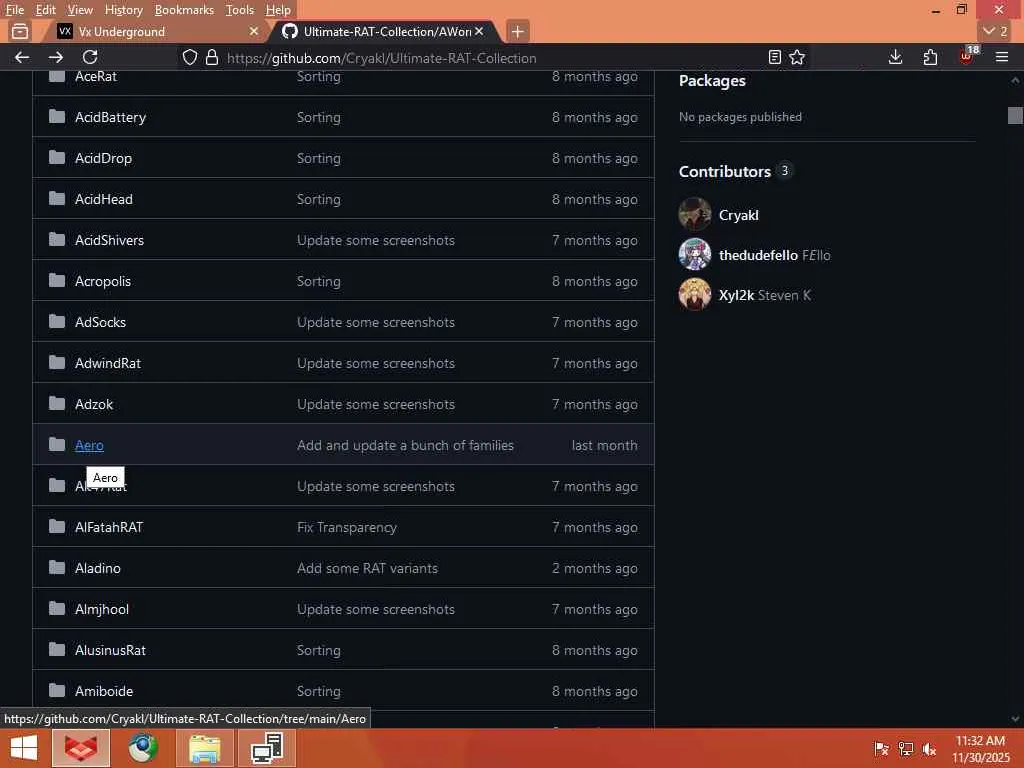Click the folder icon beside AcidBattery
Image resolution: width=1024 pixels, height=768 pixels.
[57, 117]
